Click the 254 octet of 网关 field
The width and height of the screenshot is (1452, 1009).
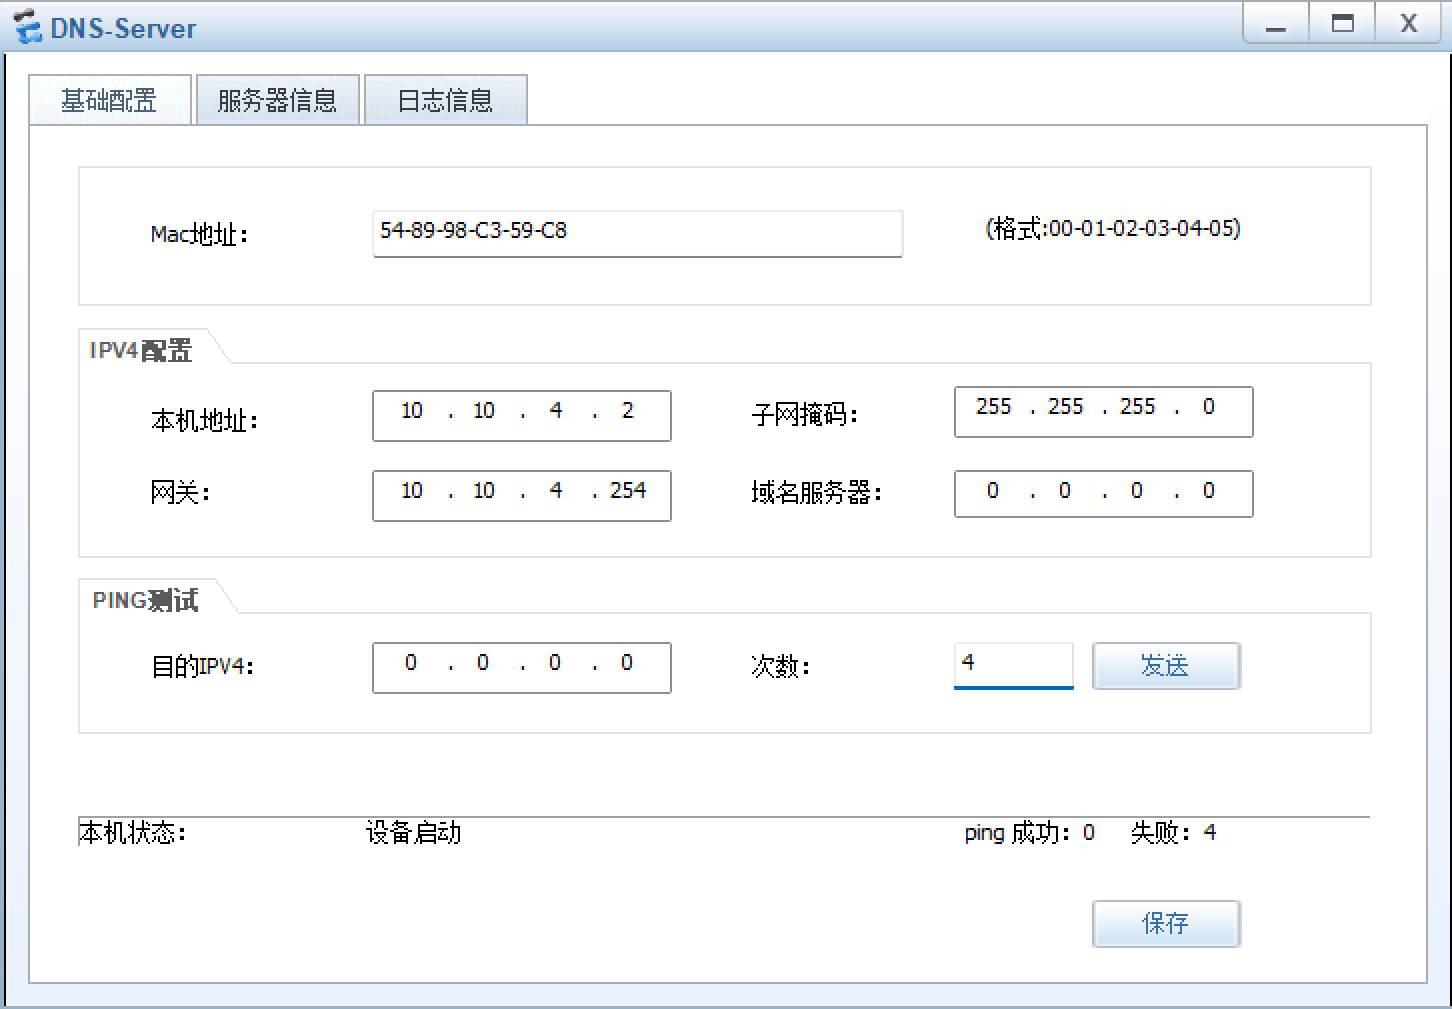pos(628,492)
